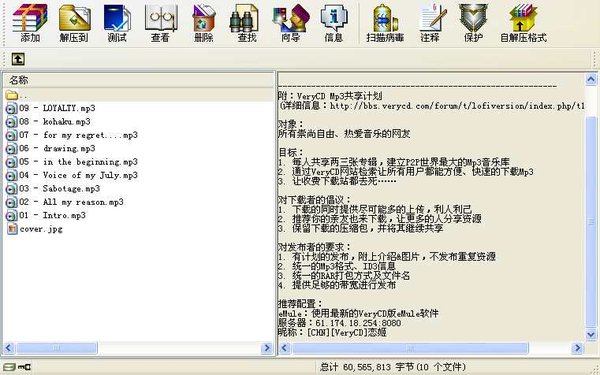This screenshot has height=375, width=600.
Task: Select the cover.jpg file
Action: click(41, 229)
